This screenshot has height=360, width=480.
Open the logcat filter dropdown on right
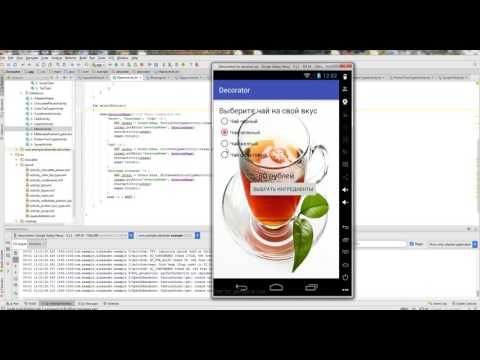[x=452, y=244]
